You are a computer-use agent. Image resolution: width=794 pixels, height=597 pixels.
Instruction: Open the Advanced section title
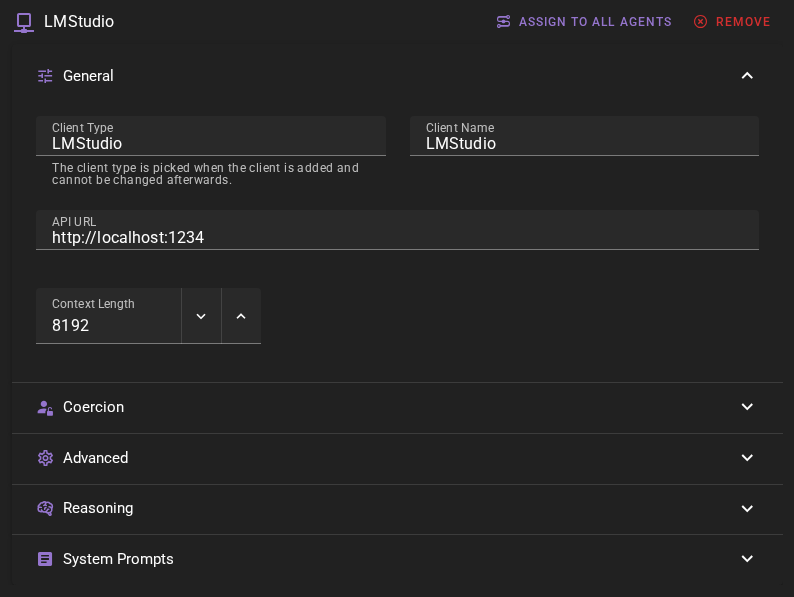(95, 458)
